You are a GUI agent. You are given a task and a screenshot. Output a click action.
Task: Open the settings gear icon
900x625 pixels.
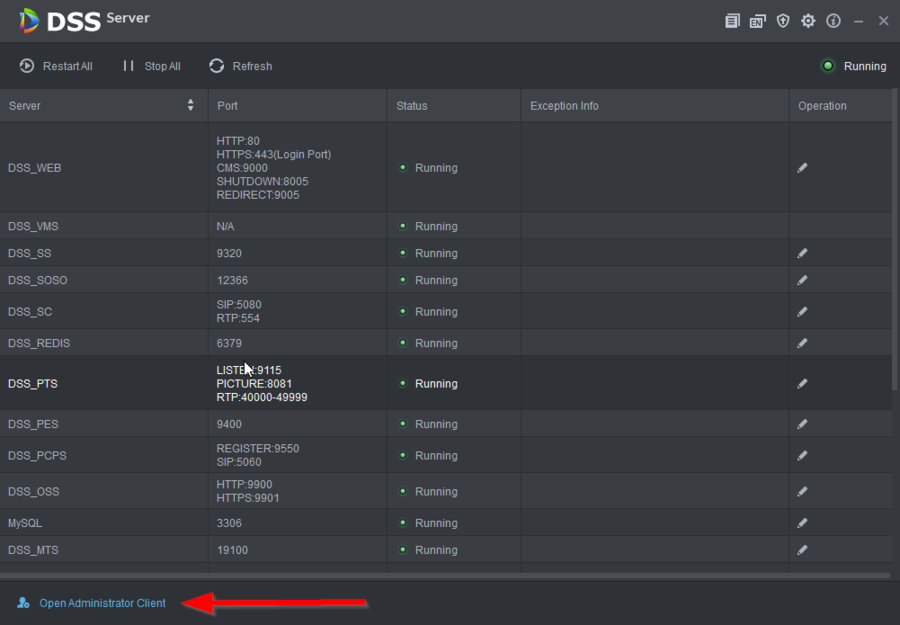(808, 20)
